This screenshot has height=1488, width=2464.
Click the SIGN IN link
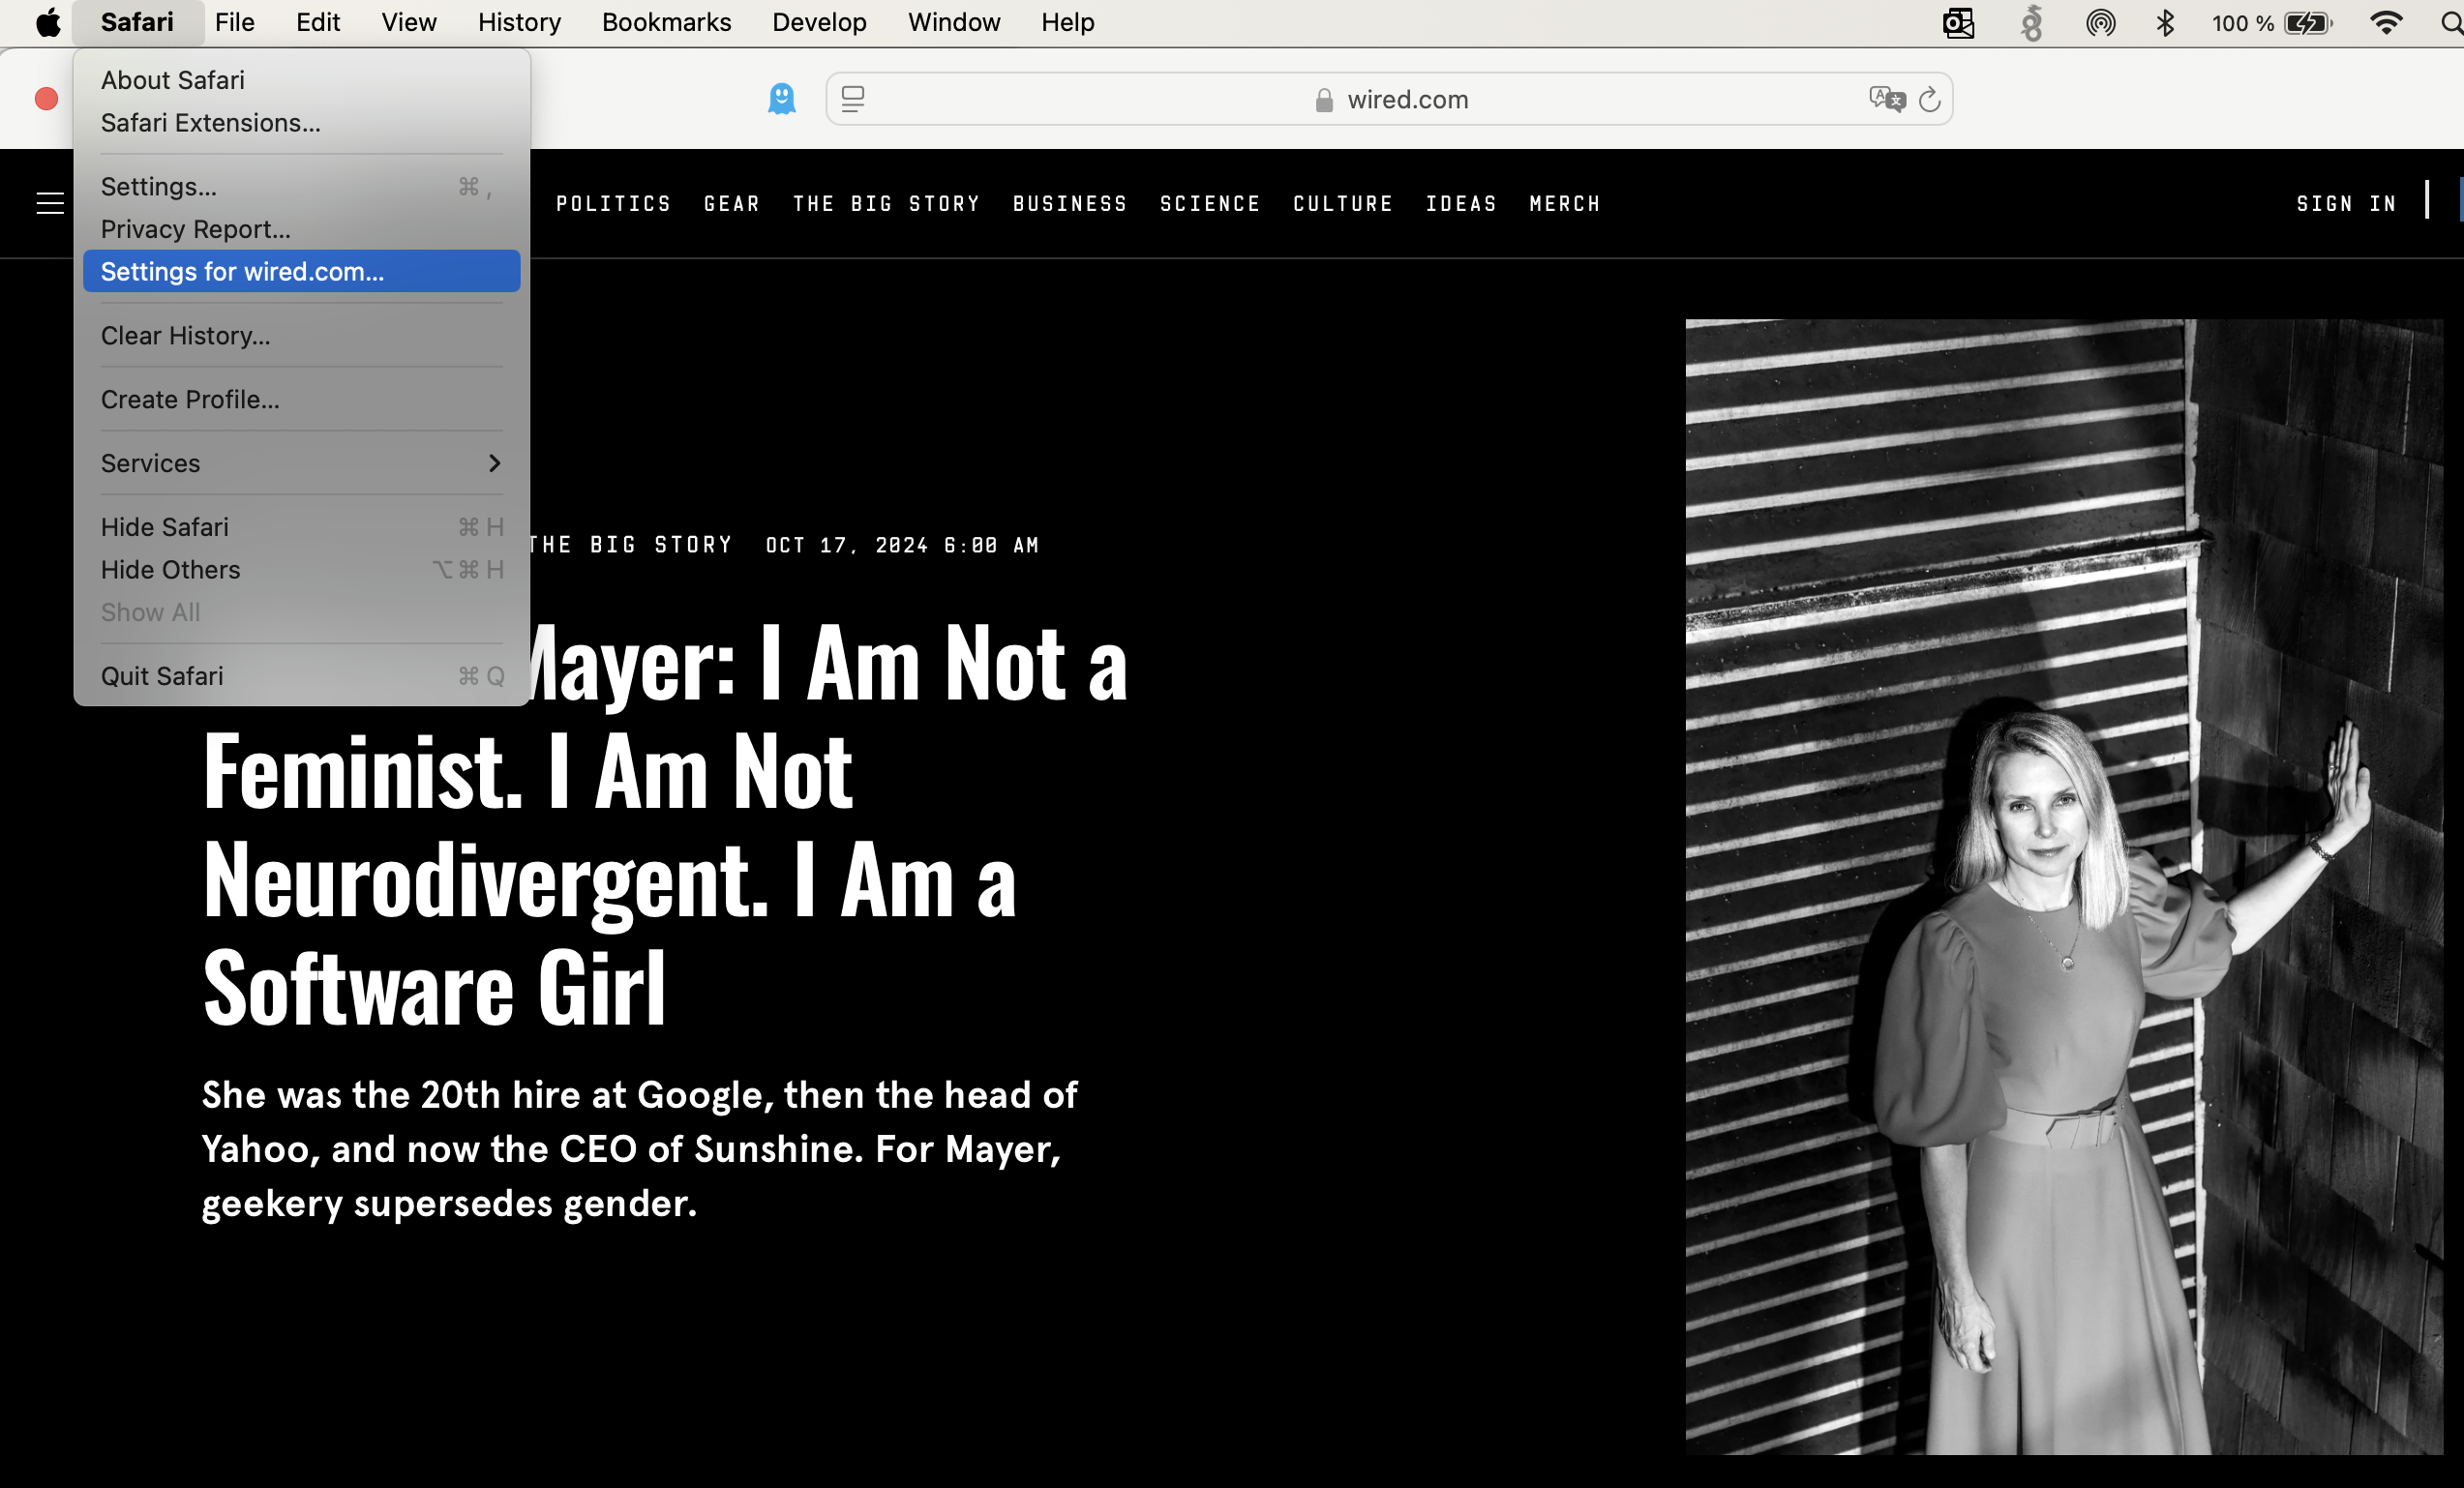pos(2346,204)
